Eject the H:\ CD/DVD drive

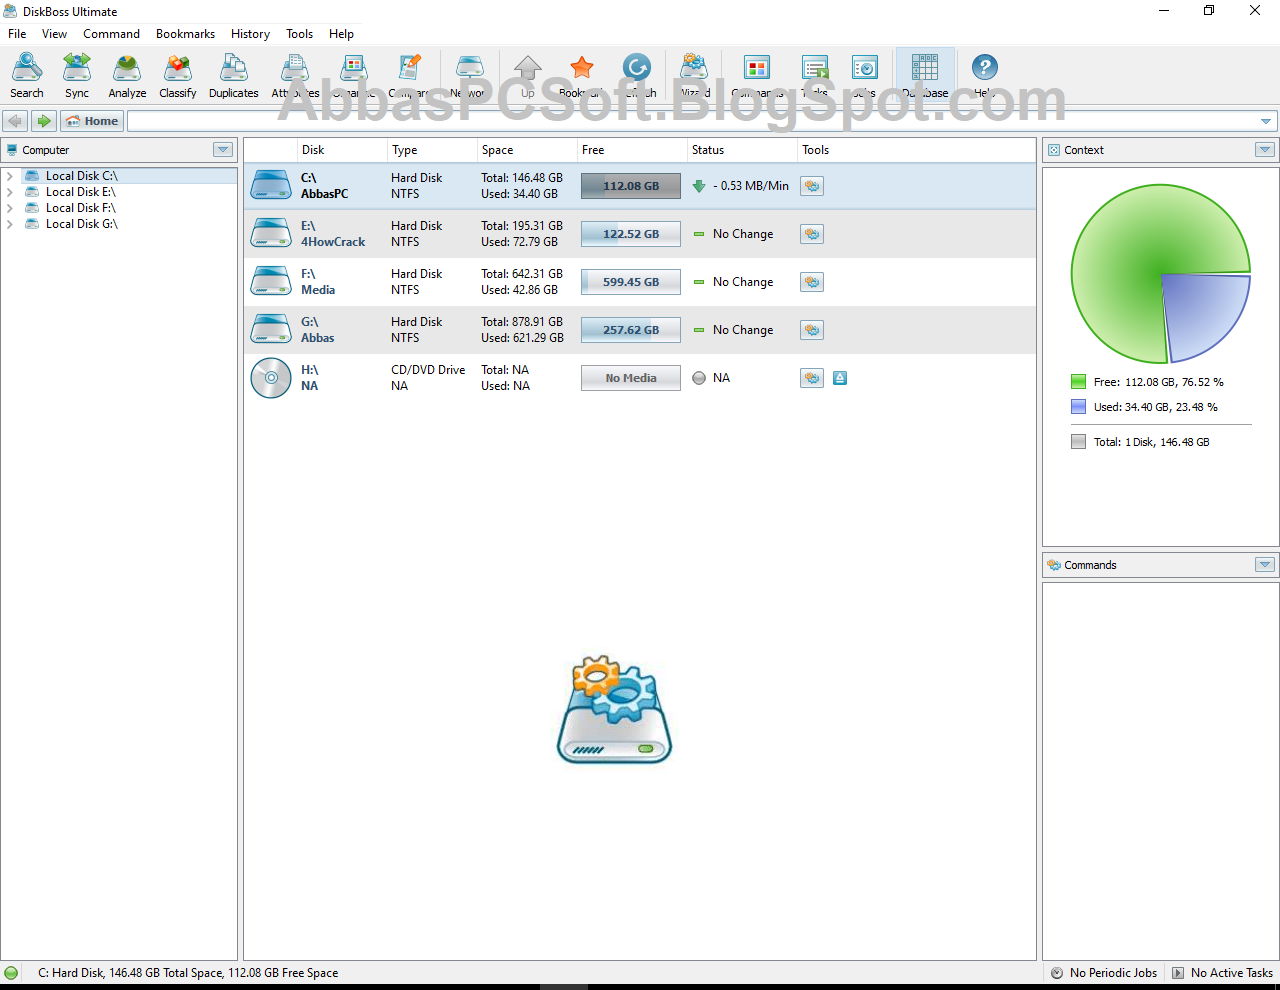tap(840, 378)
